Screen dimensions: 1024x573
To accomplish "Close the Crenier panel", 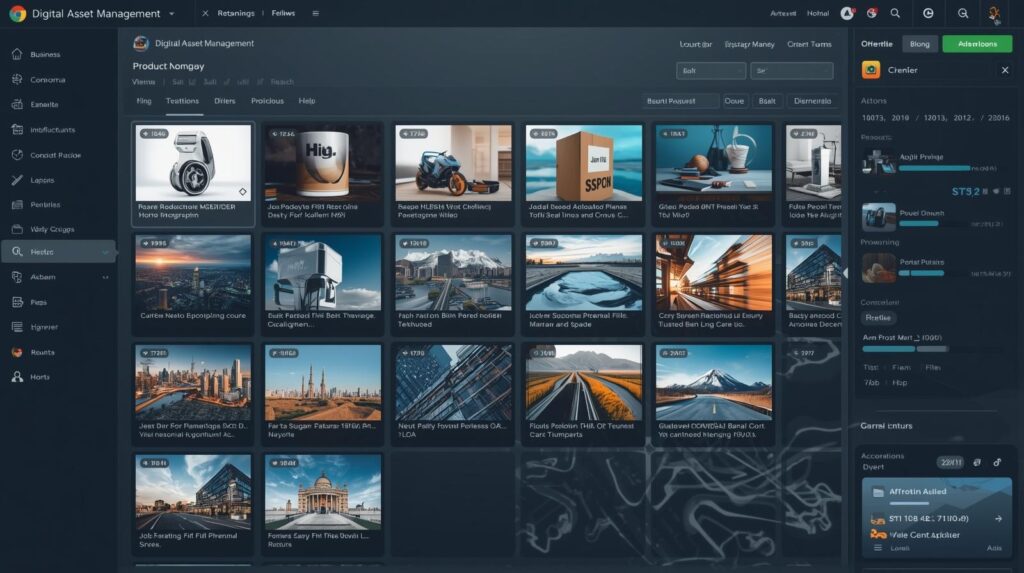I will pos(1005,70).
